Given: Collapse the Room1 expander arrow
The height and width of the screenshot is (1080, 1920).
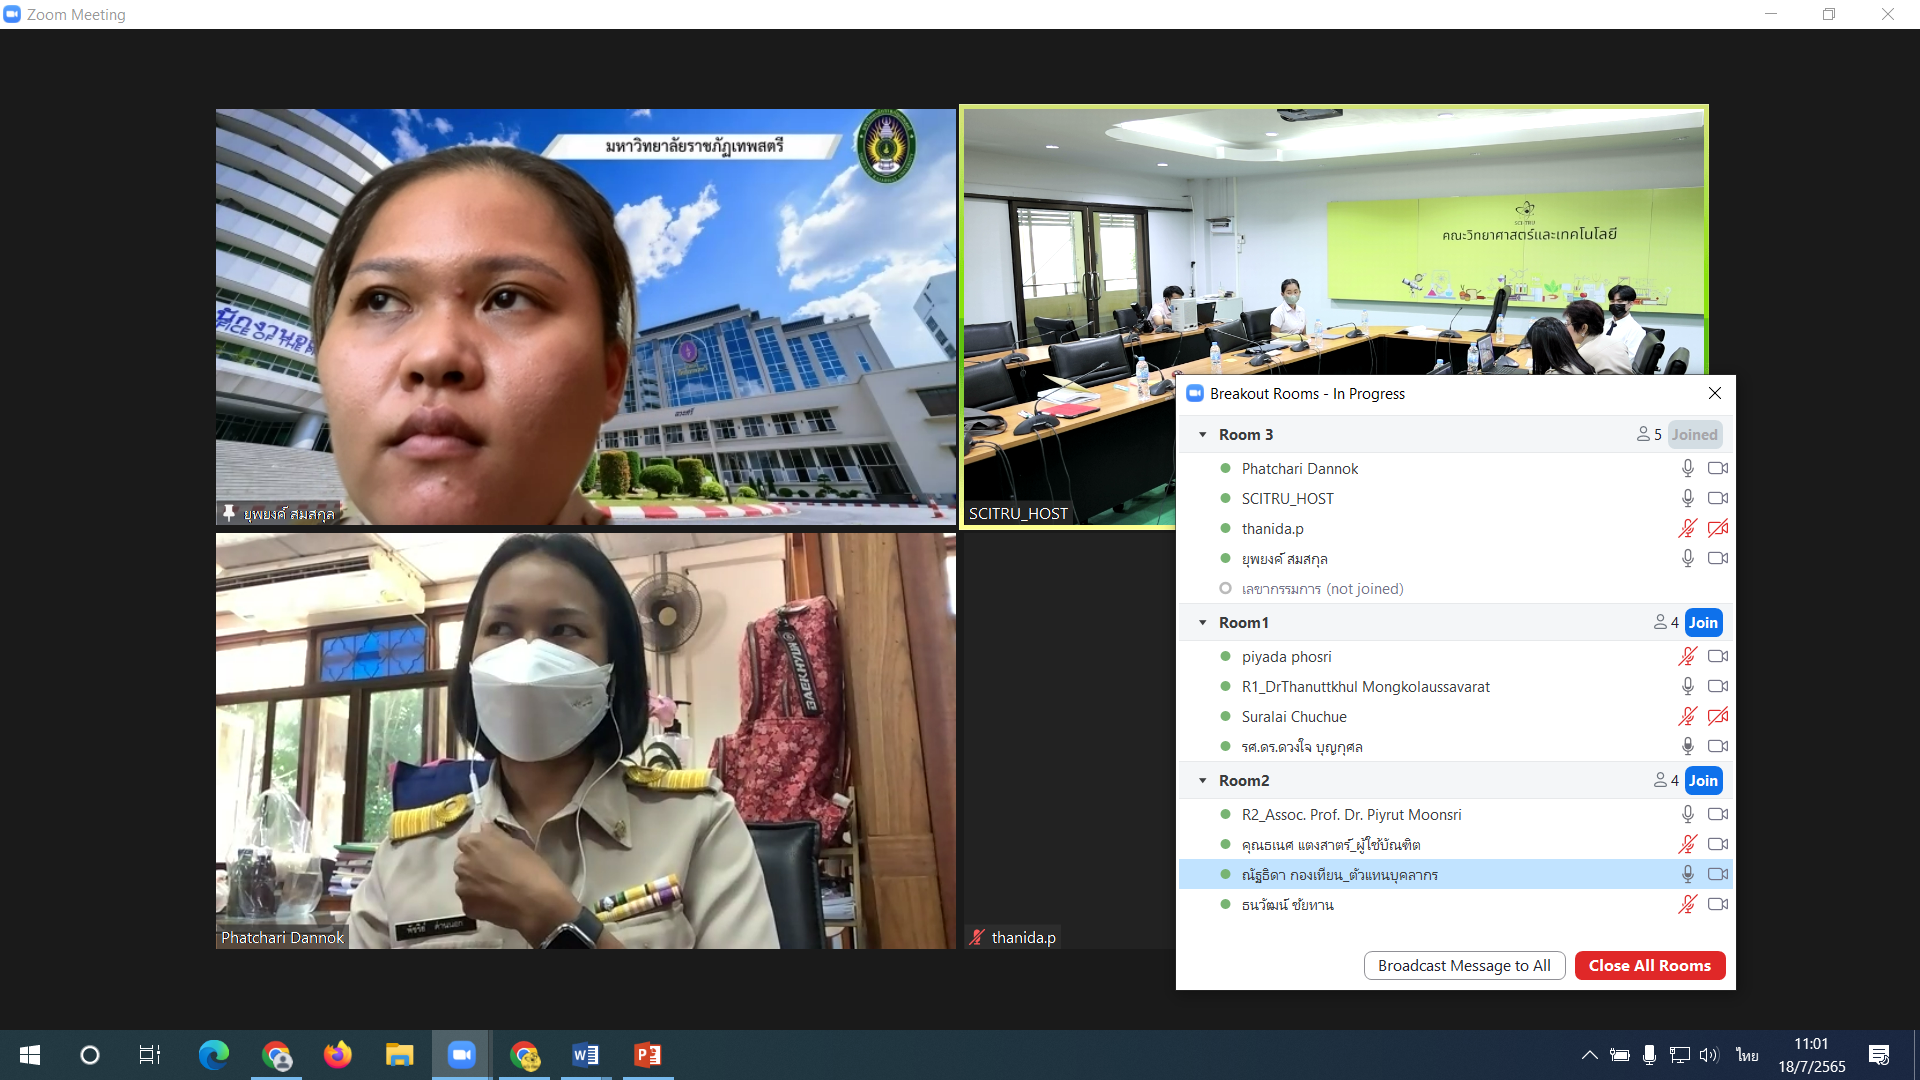Looking at the screenshot, I should tap(1203, 623).
